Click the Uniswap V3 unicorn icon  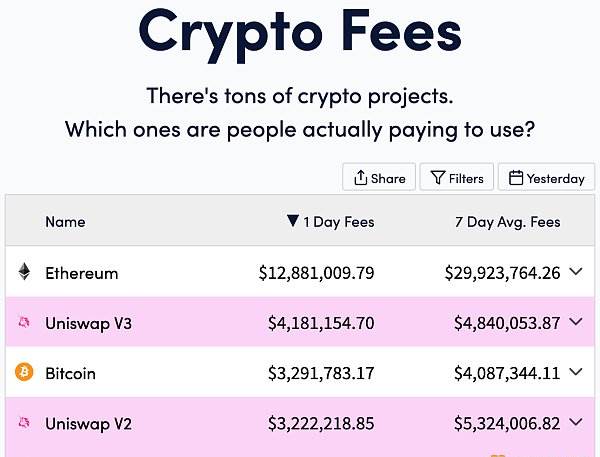coord(24,322)
